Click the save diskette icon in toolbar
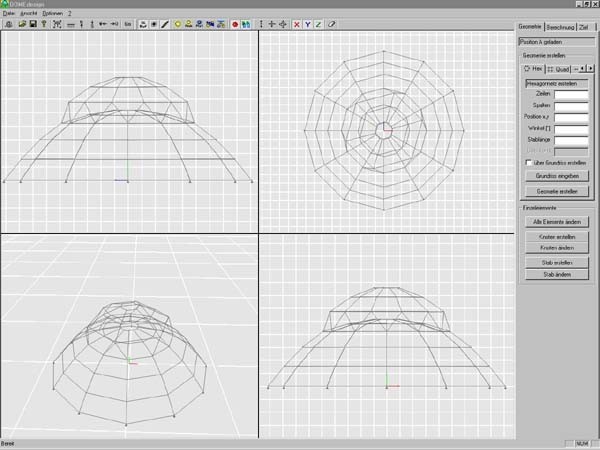The height and width of the screenshot is (450, 600). (32, 23)
